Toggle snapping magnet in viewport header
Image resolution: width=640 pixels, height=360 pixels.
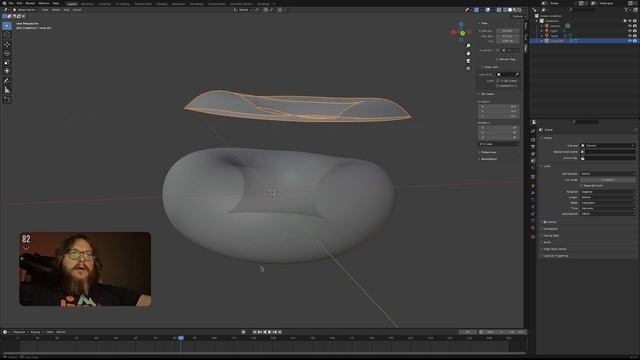(x=266, y=10)
